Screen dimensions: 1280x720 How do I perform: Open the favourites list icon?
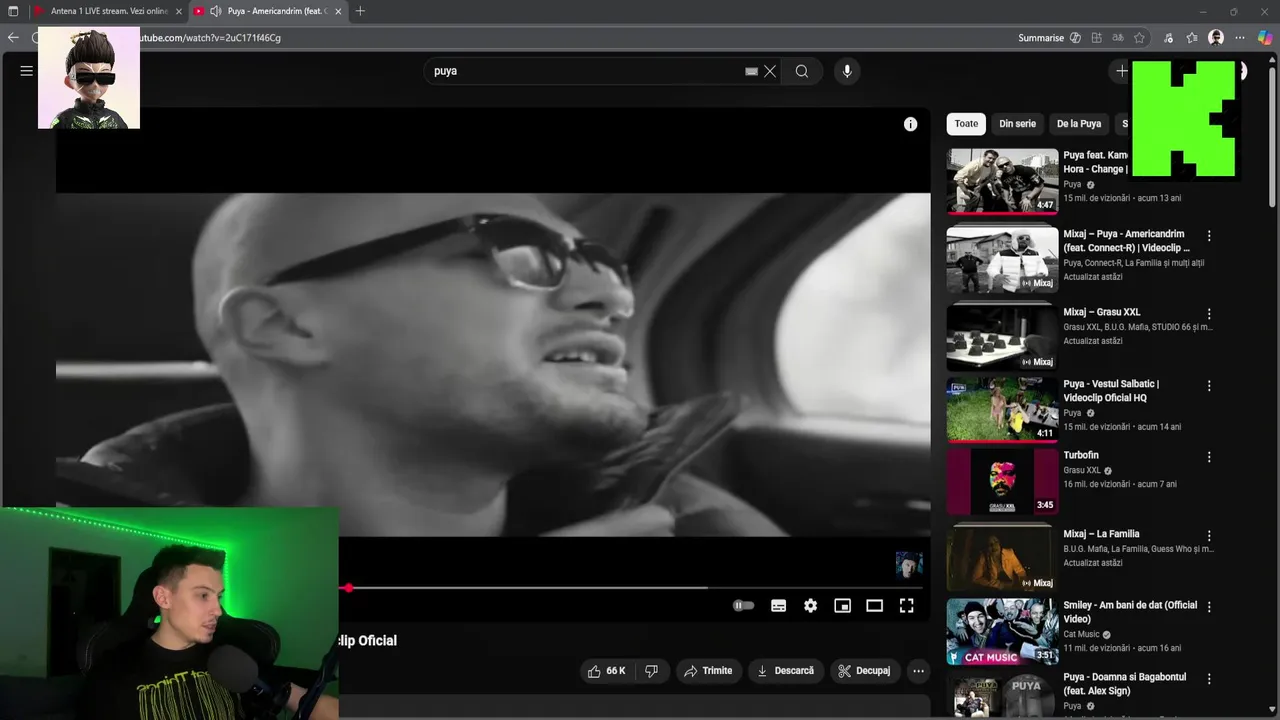(1192, 38)
